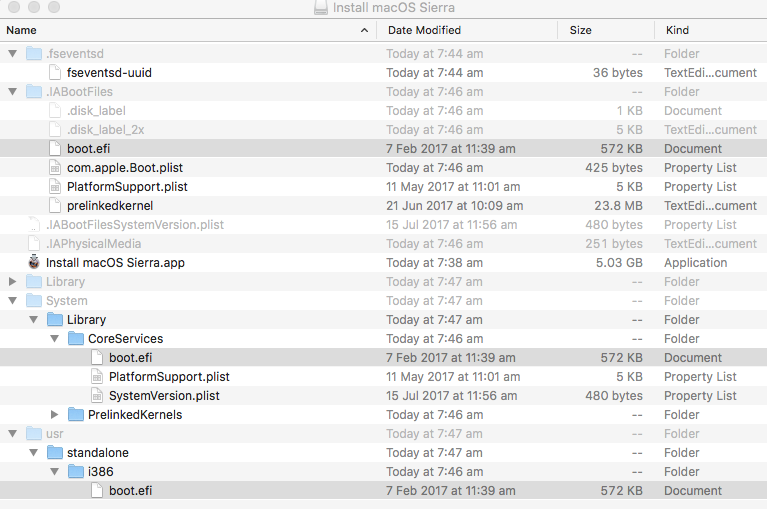767x509 pixels.
Task: Click the 21 Jun 2017 date cell
Action: pyautogui.click(x=454, y=206)
